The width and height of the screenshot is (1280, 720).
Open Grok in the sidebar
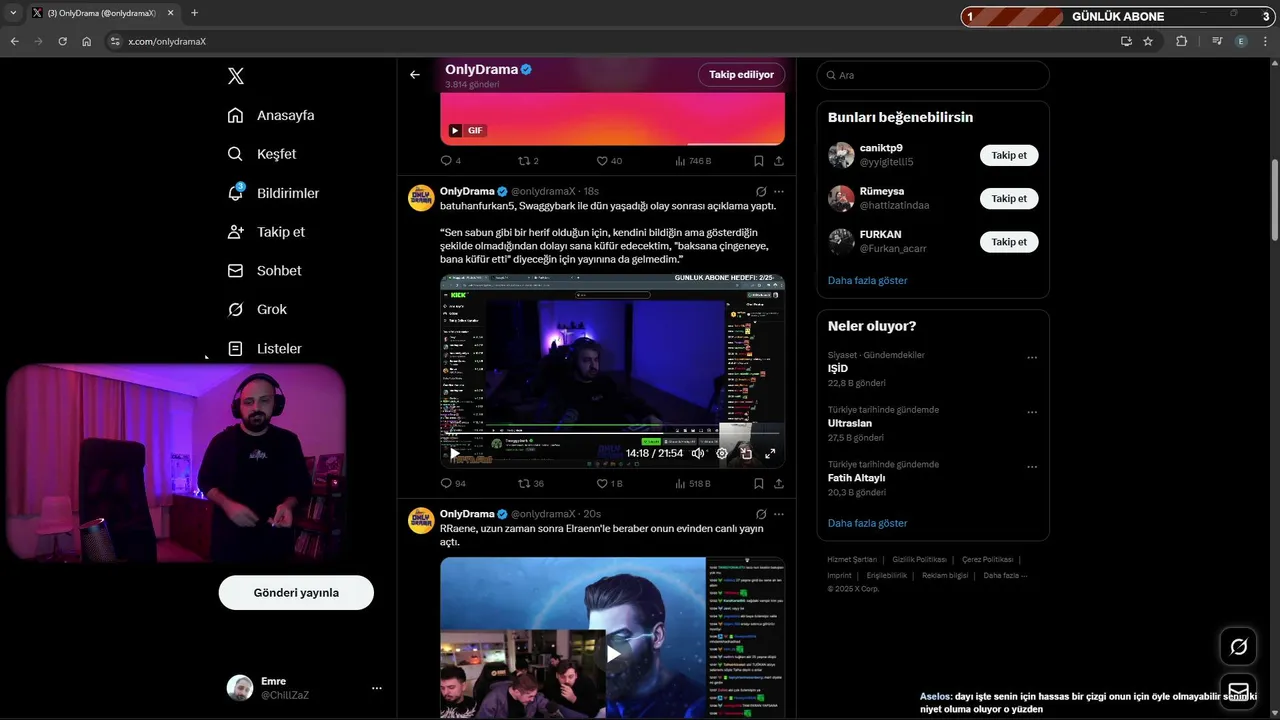[257, 310]
